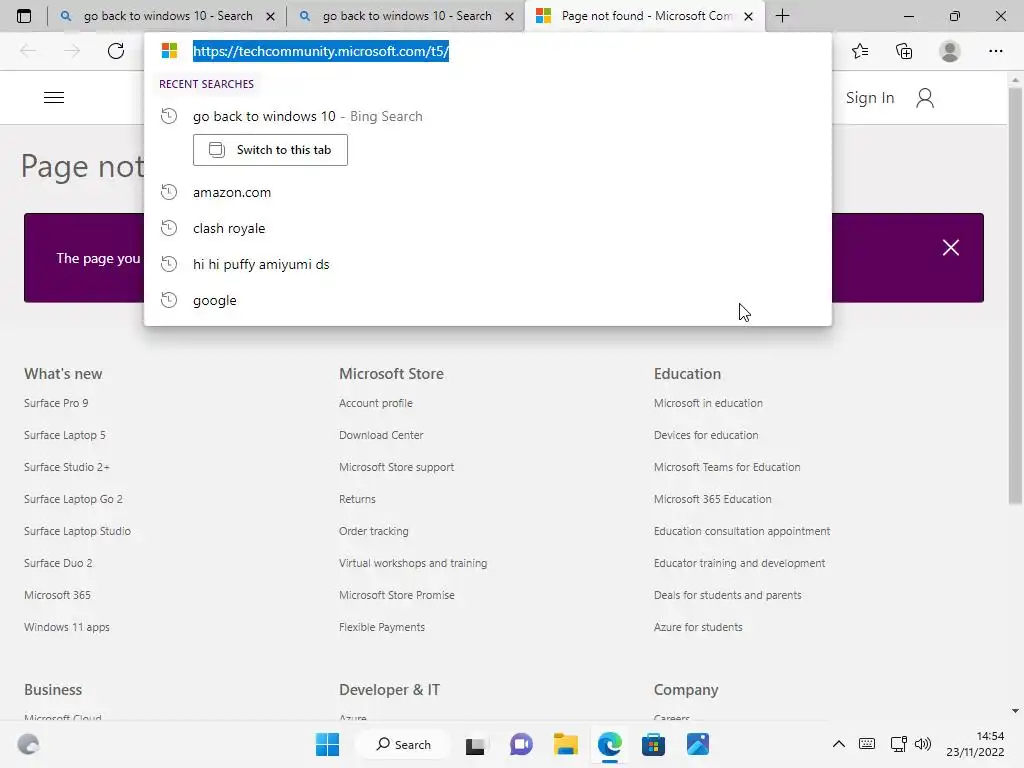Open Surface Laptop Go 2 link

tap(73, 499)
